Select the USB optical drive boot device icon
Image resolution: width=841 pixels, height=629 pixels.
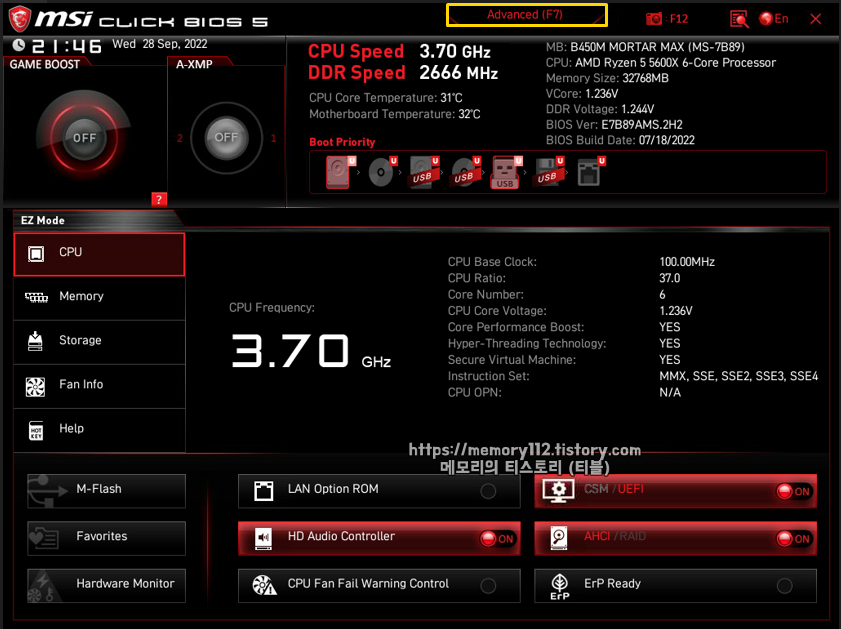pos(465,172)
